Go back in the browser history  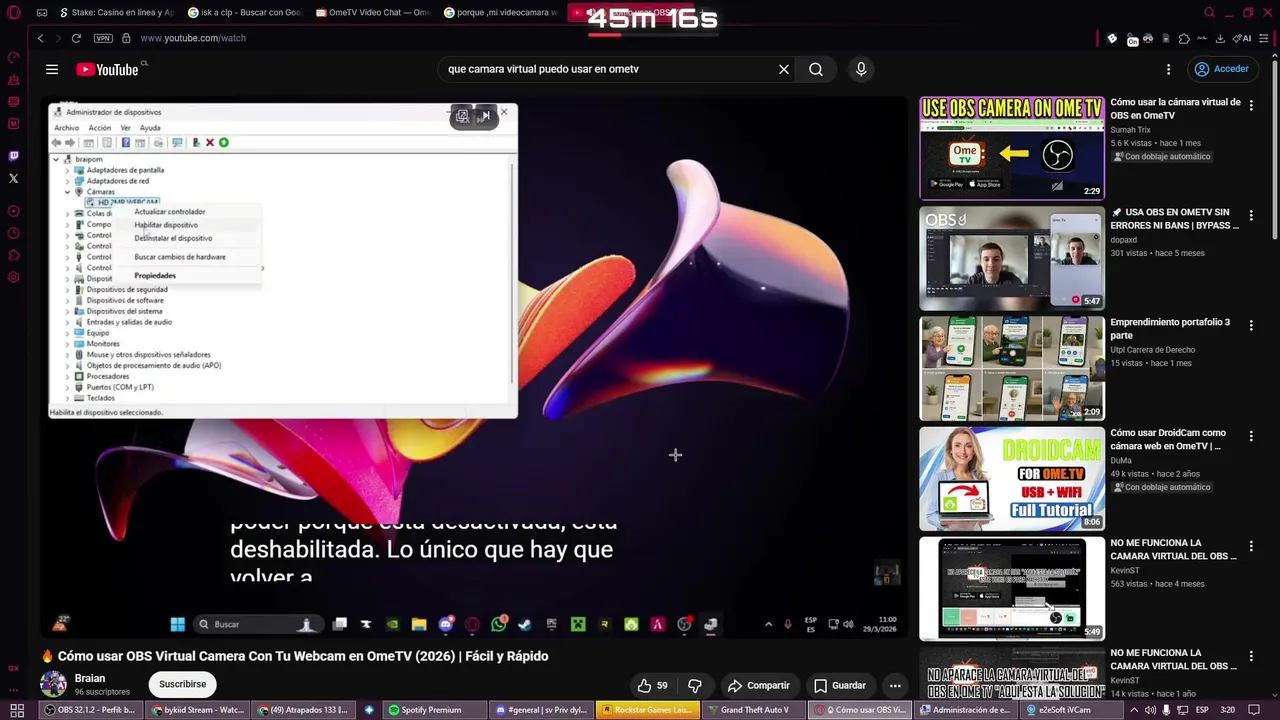[41, 38]
